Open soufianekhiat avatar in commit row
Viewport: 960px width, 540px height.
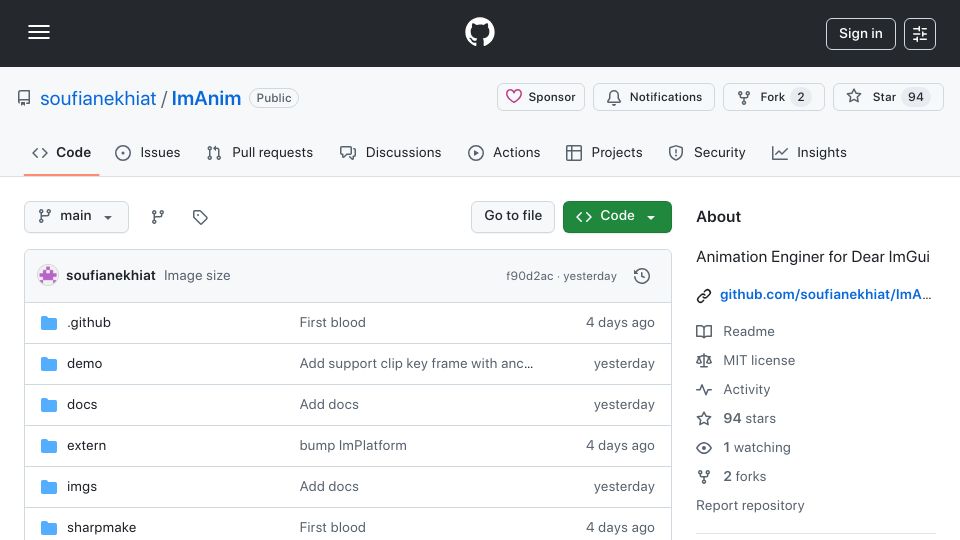tap(48, 276)
